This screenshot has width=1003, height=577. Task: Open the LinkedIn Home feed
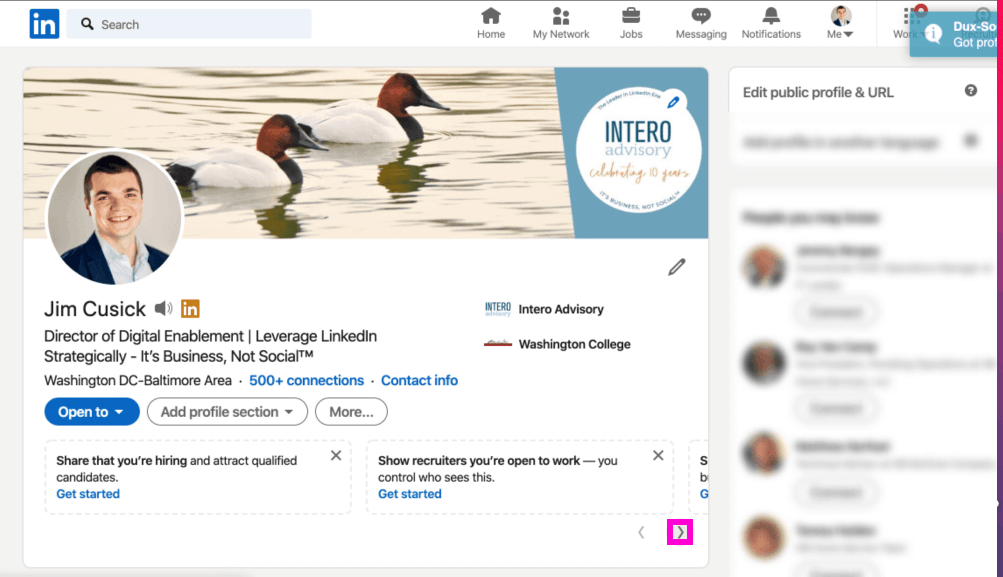490,23
